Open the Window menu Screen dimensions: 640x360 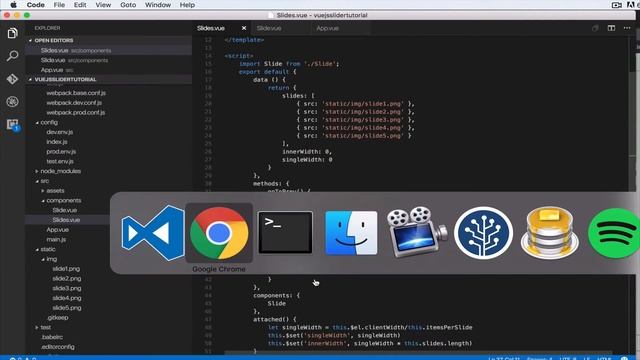coord(158,5)
